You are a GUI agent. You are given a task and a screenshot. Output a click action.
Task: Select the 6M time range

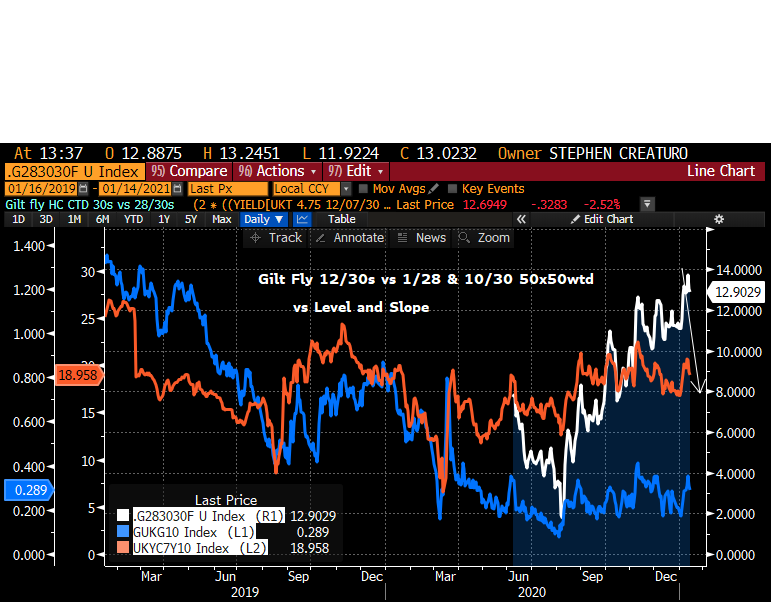[102, 219]
